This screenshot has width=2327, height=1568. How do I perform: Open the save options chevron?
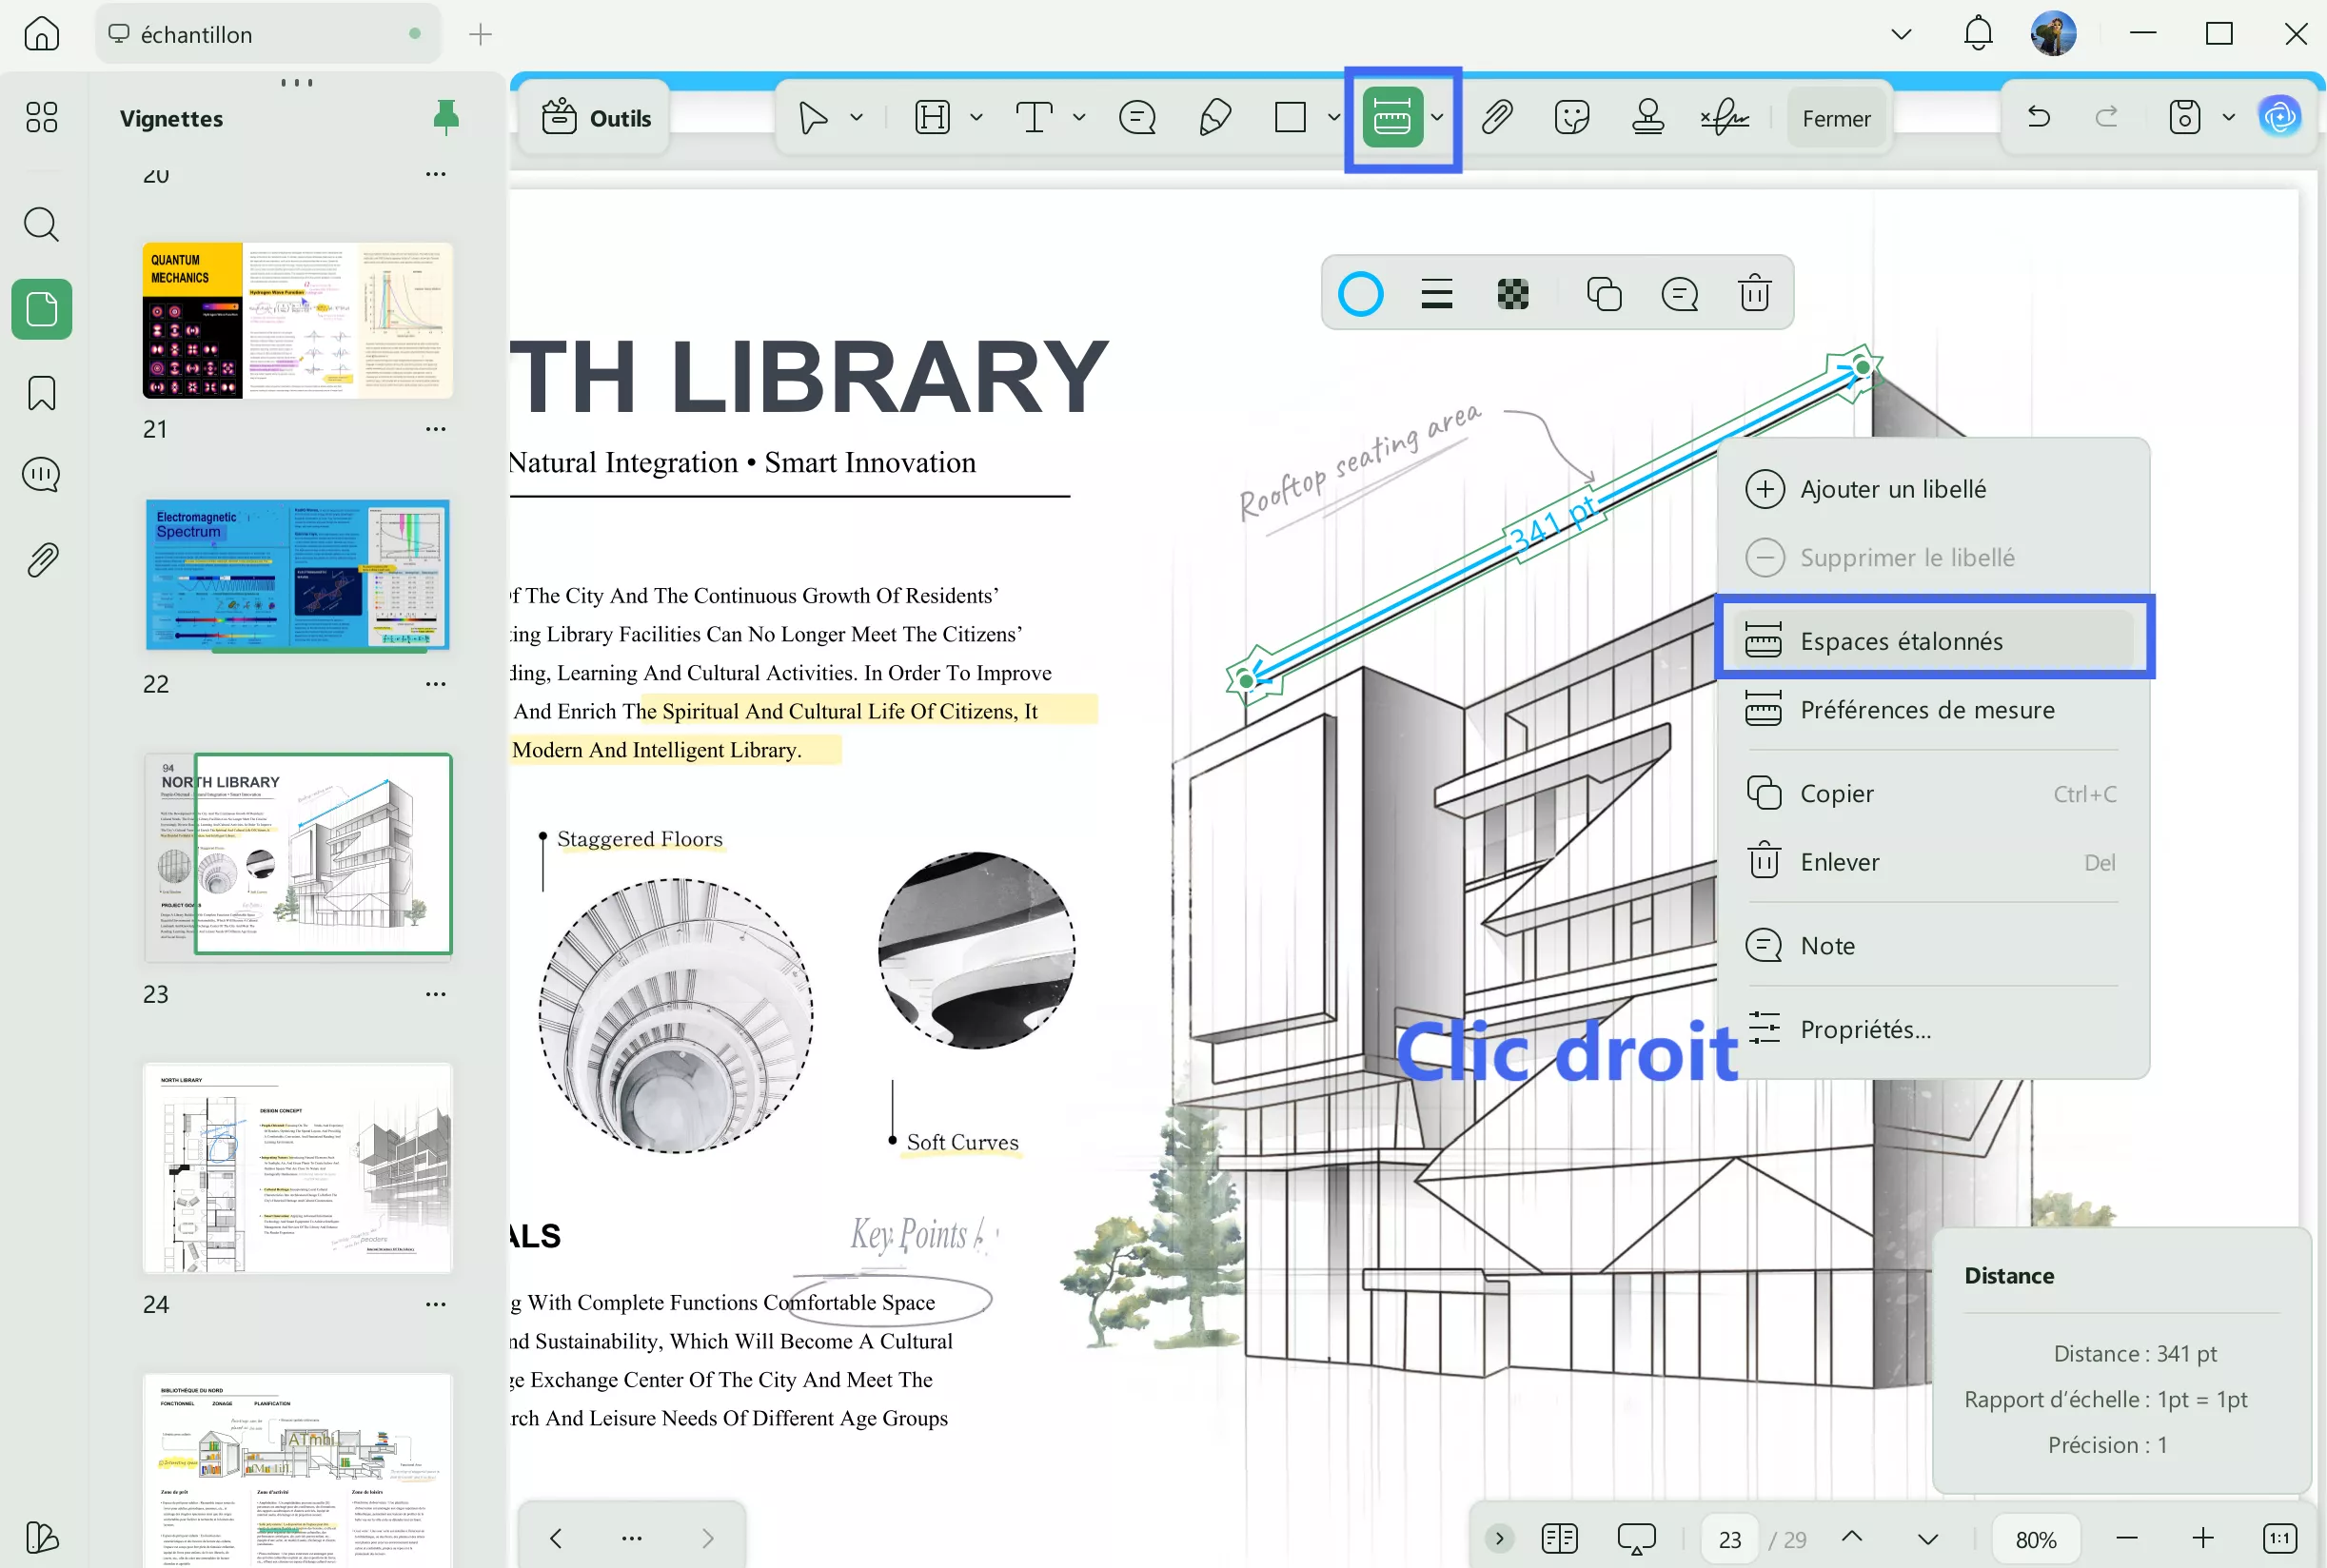click(x=2226, y=117)
